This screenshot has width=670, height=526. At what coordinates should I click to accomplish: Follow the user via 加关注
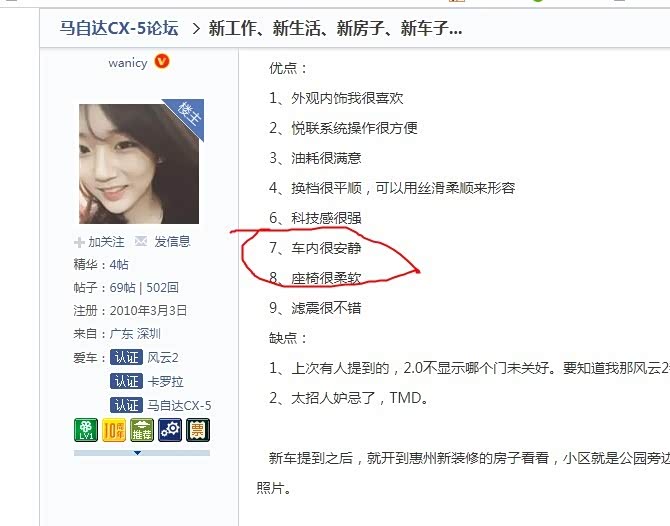(106, 242)
